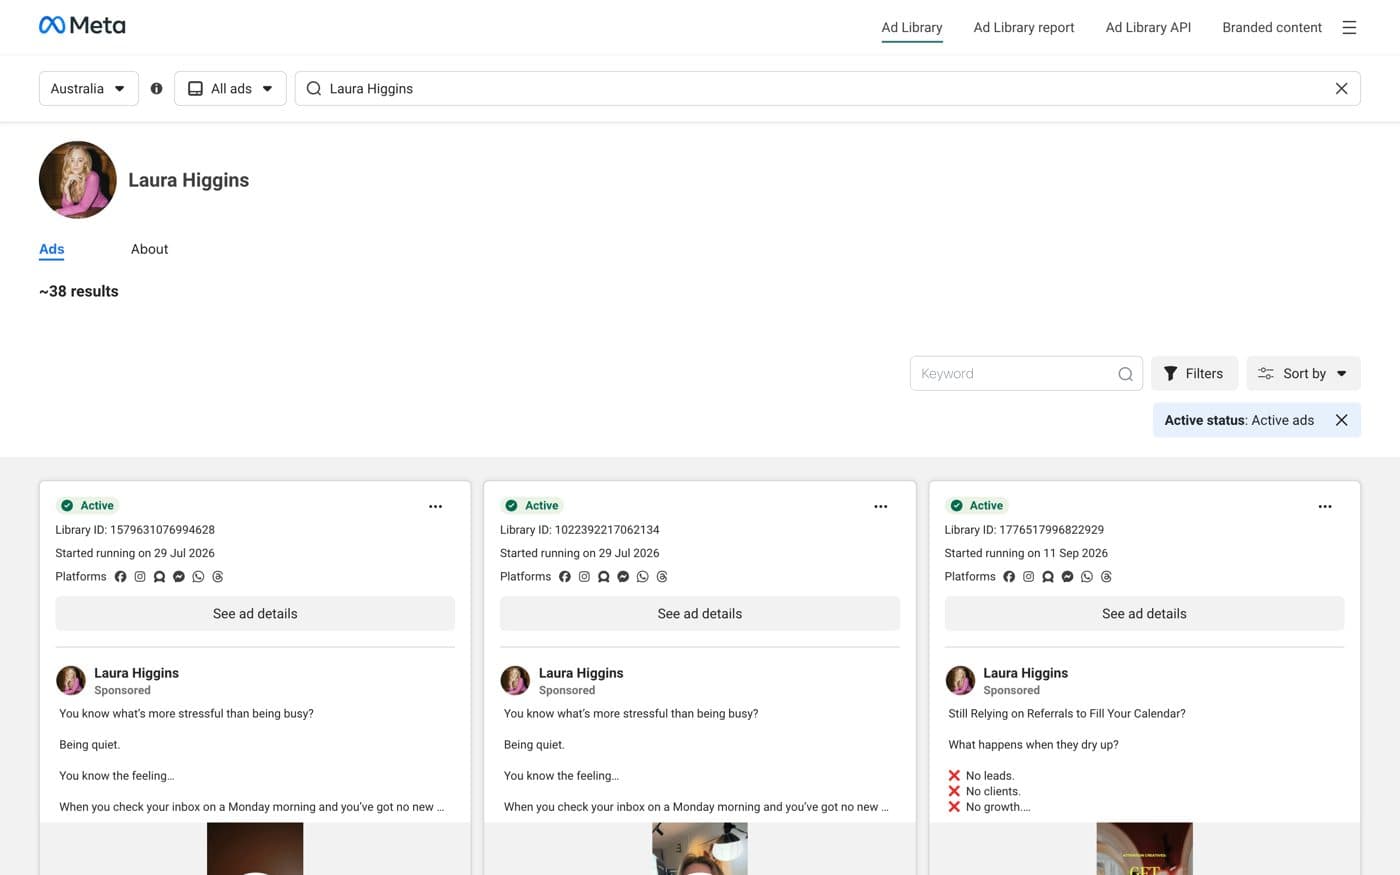See ad details for ID 1579631076994628
This screenshot has height=875, width=1400.
coord(255,614)
